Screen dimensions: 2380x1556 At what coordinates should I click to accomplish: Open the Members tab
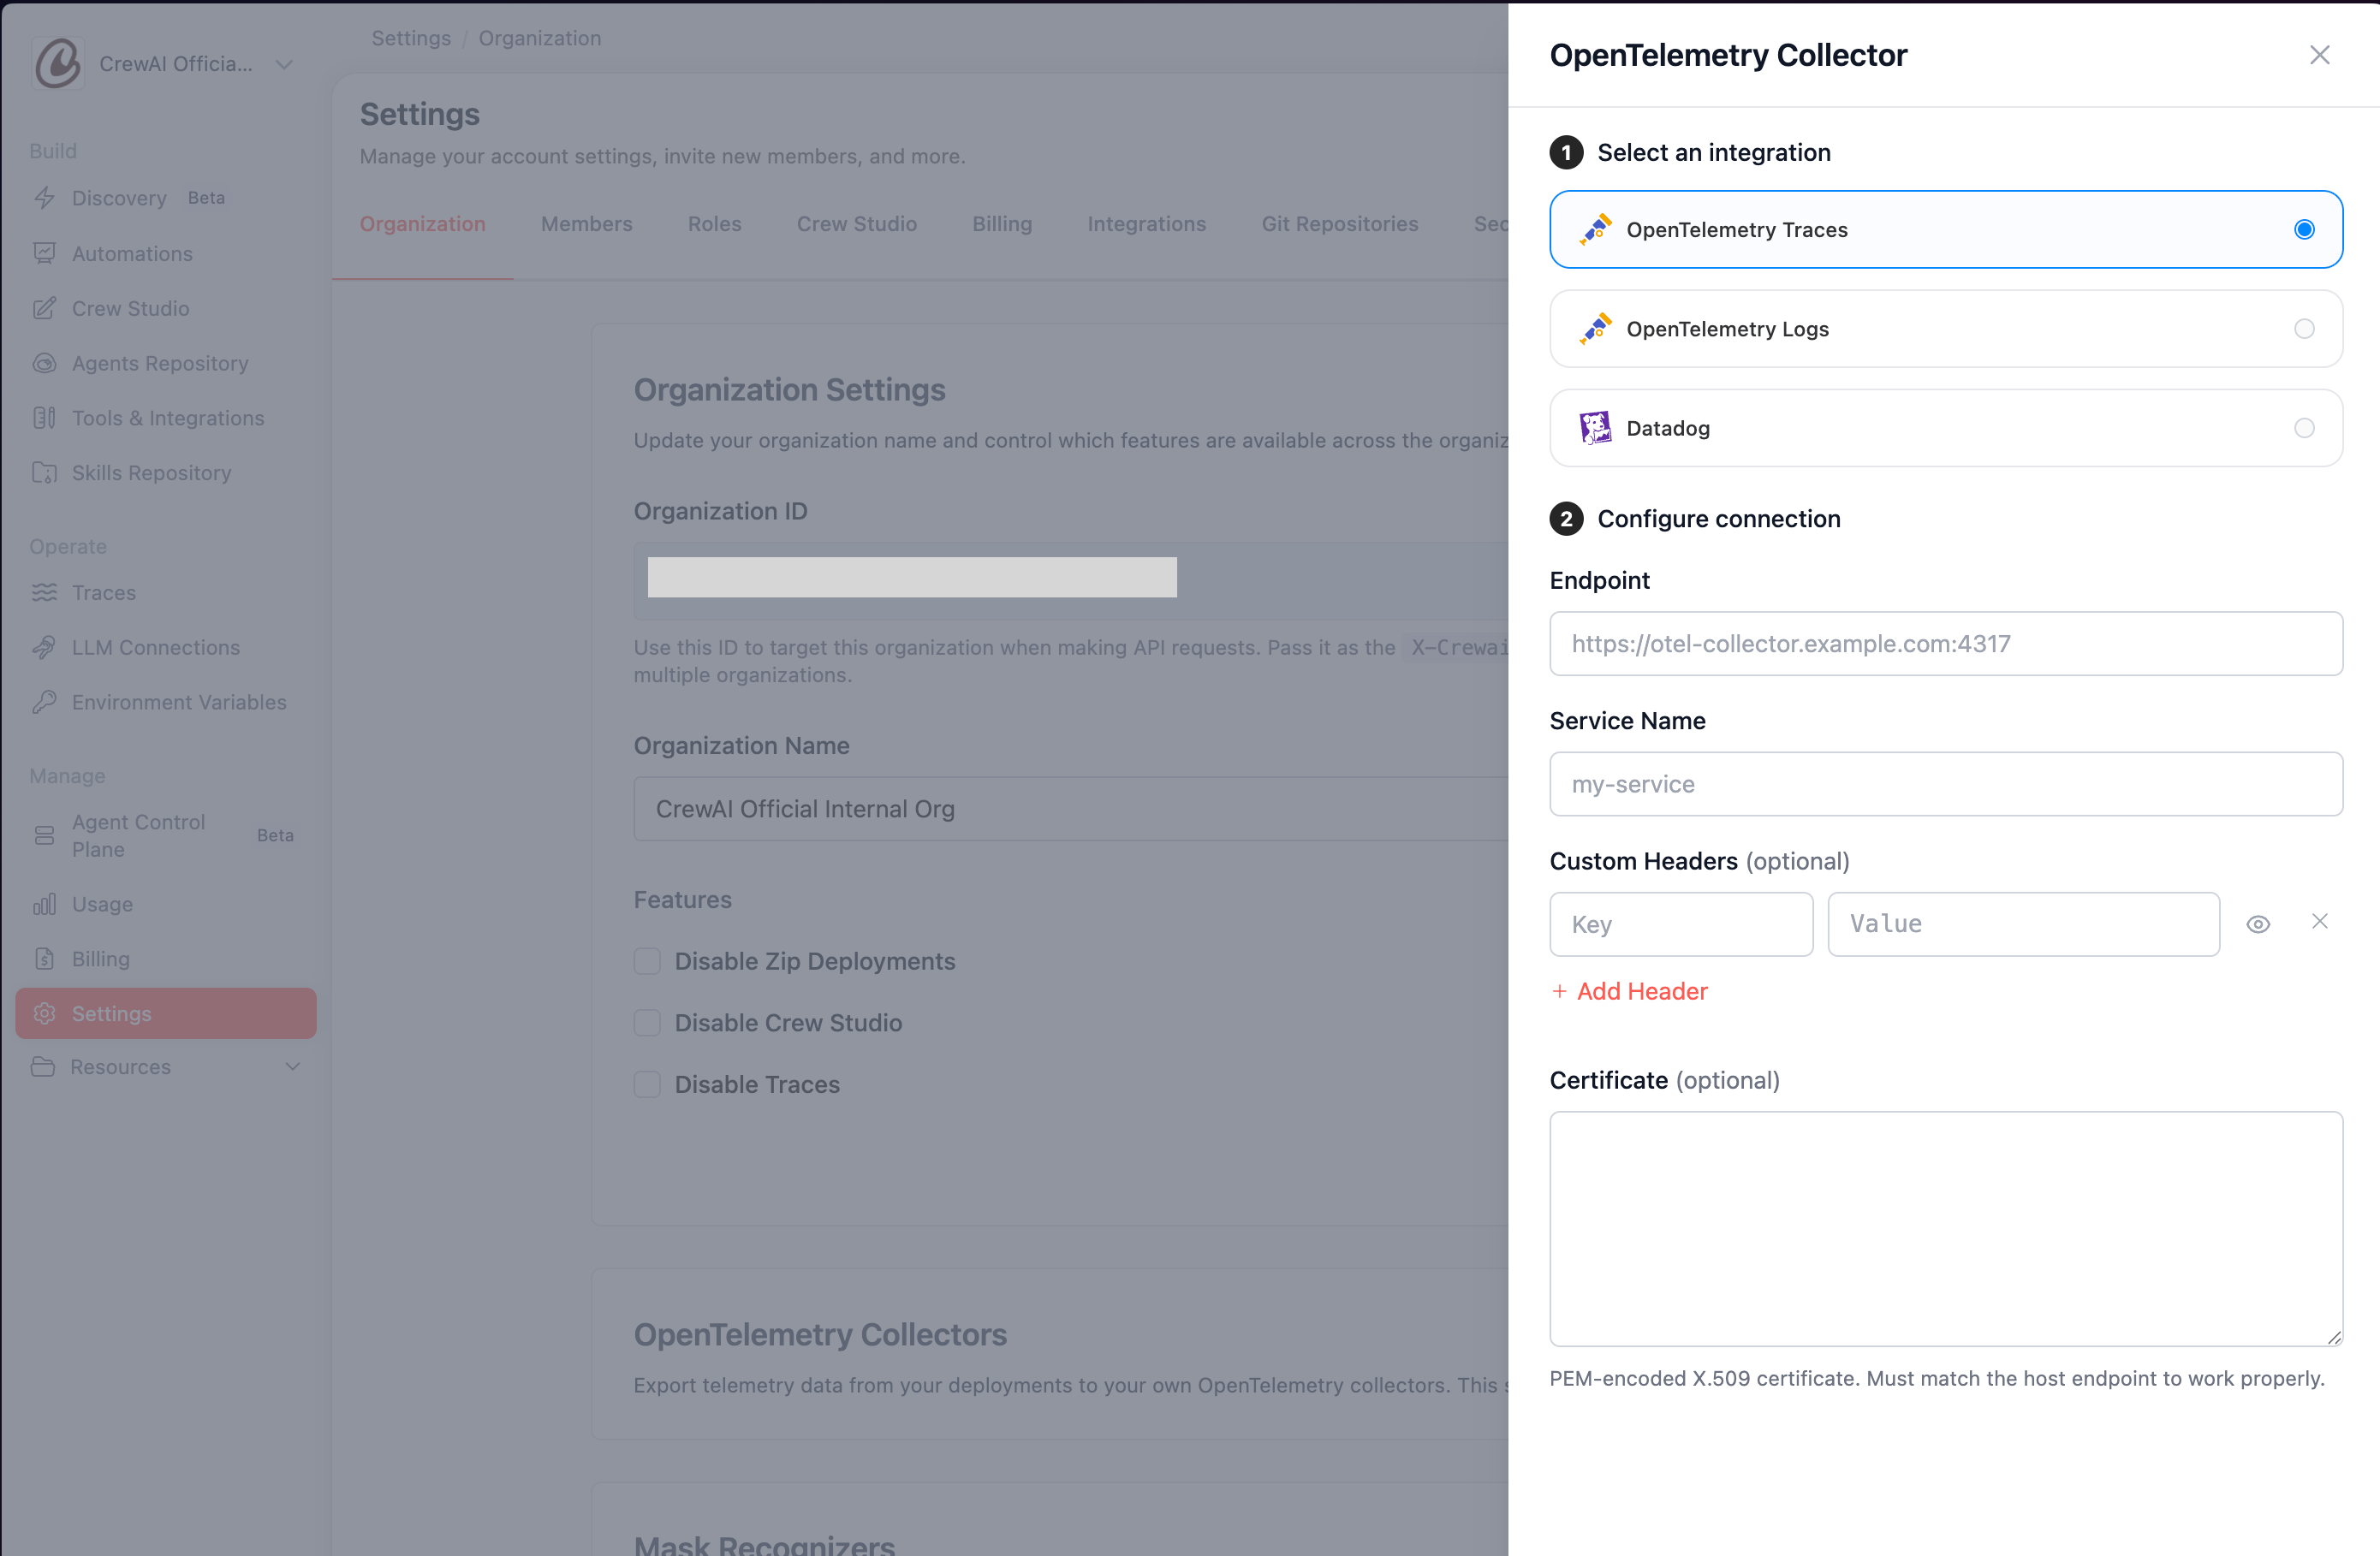pos(586,224)
